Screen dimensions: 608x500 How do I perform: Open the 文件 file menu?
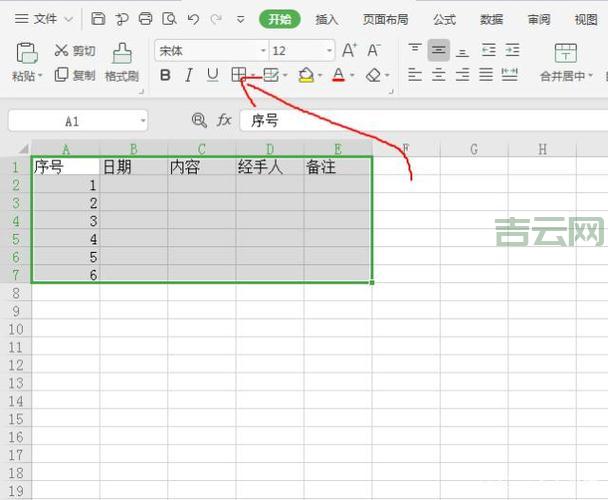[x=43, y=19]
